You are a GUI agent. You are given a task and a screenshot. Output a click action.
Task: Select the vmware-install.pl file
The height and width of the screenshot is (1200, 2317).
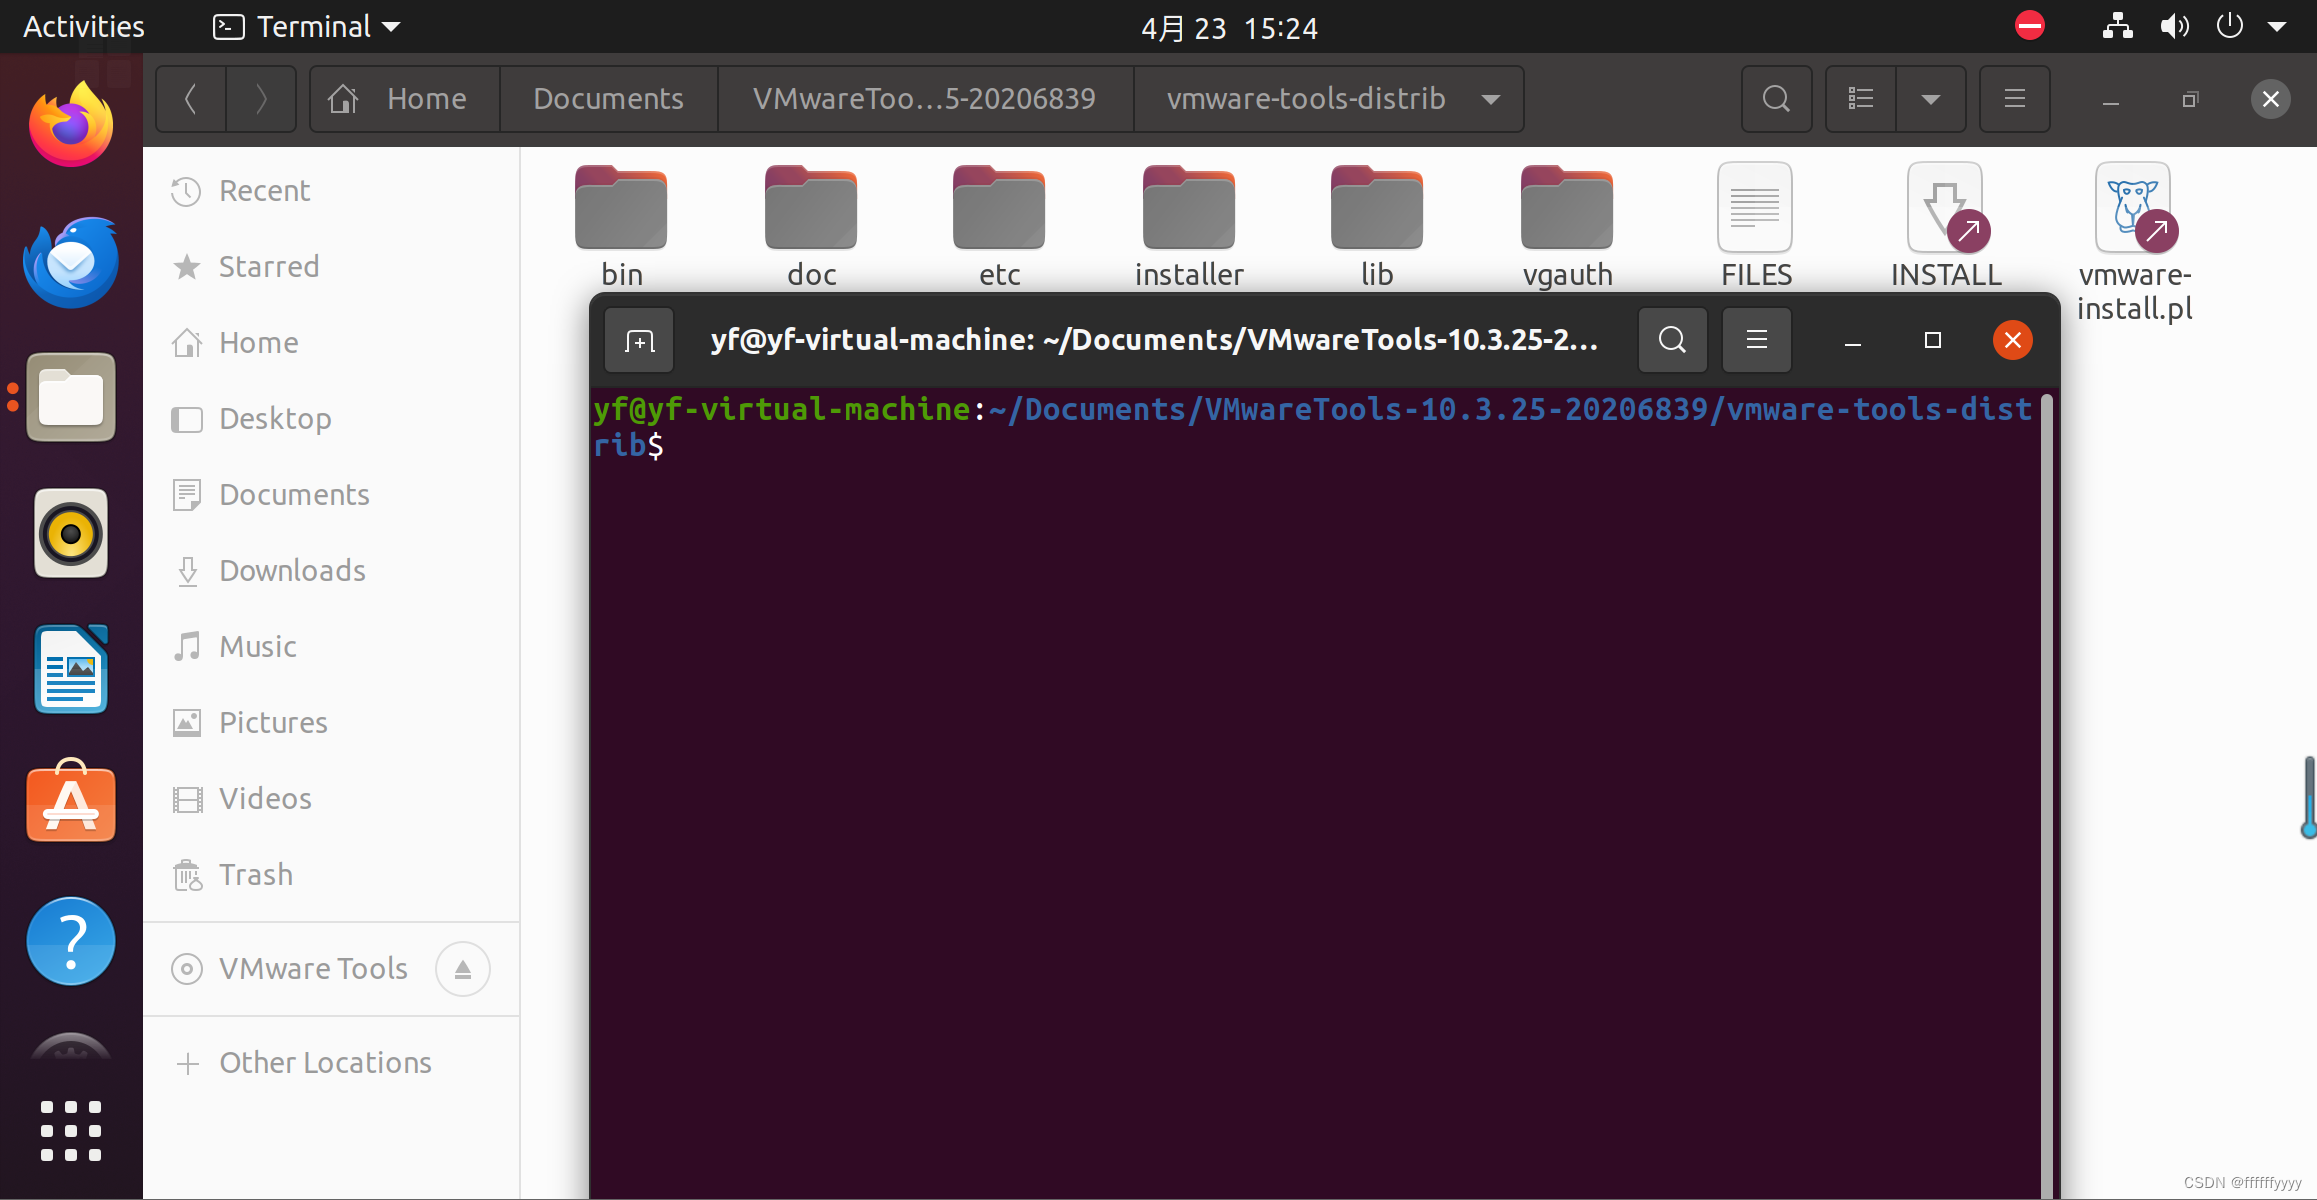(x=2135, y=243)
